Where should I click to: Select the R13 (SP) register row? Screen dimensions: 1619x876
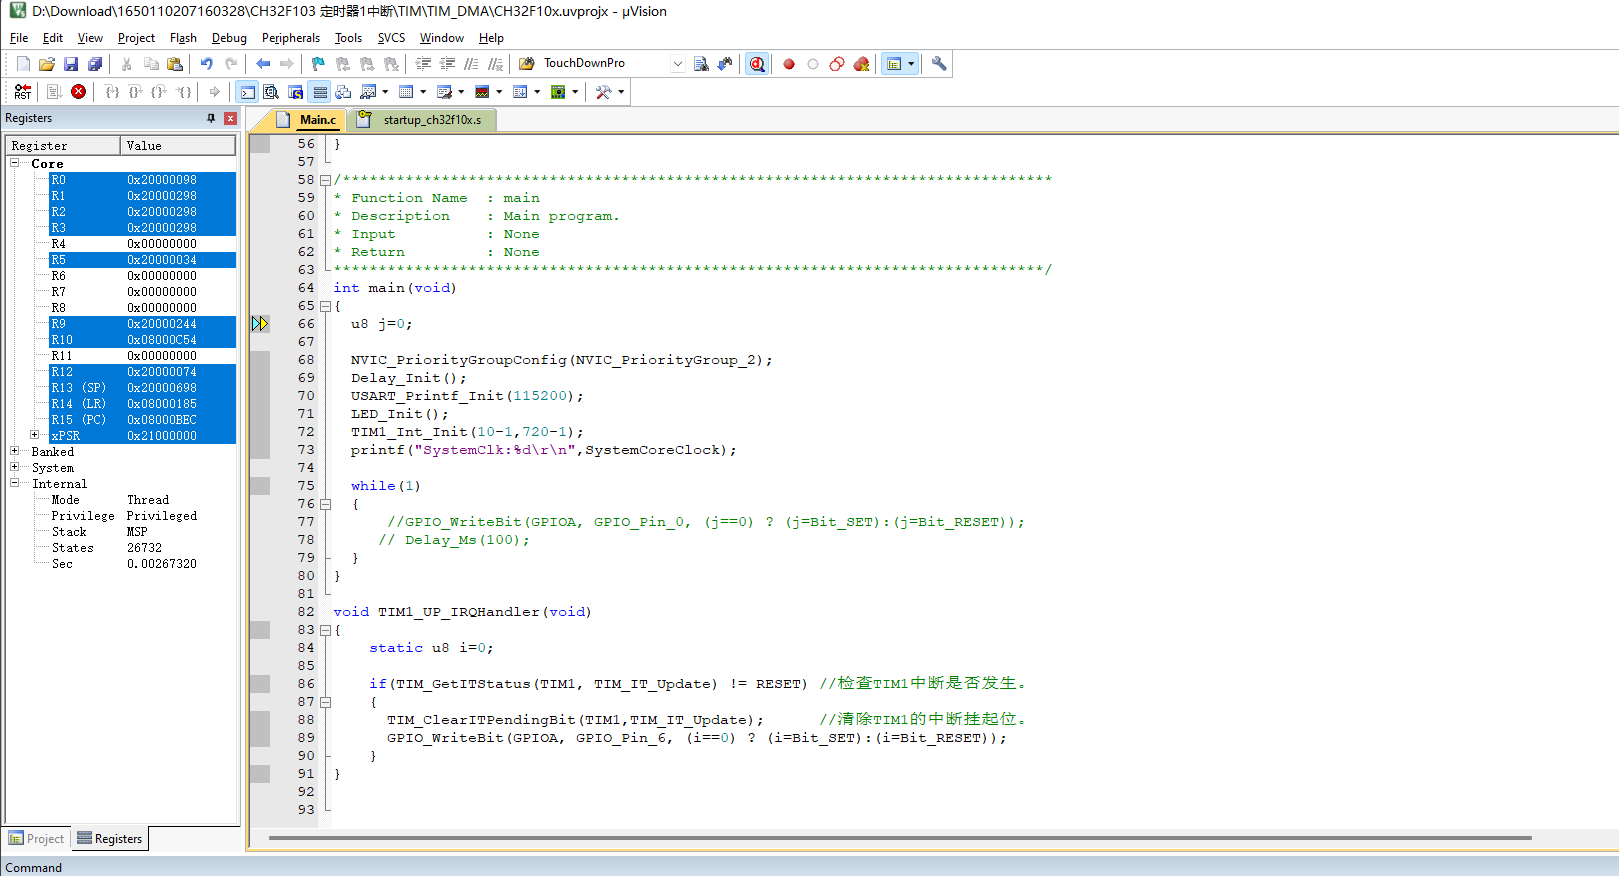pyautogui.click(x=142, y=388)
